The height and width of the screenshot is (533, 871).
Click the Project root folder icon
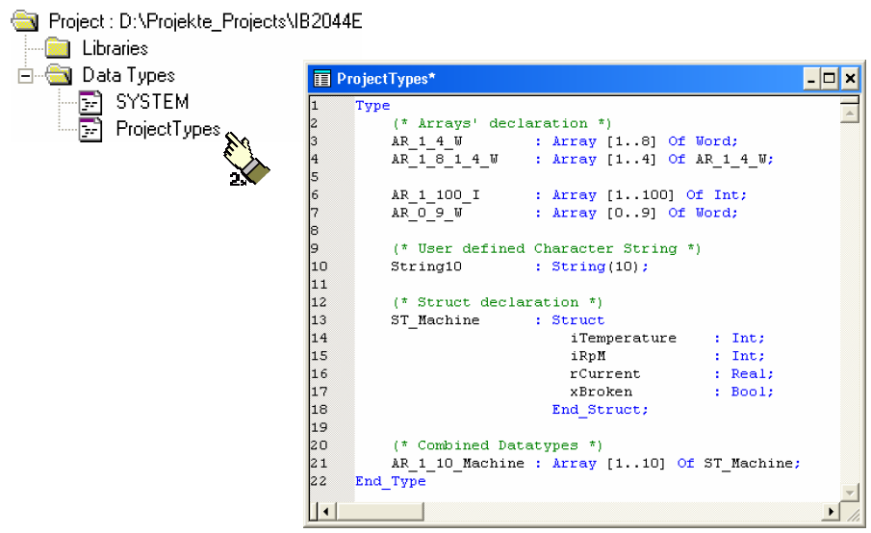(25, 22)
